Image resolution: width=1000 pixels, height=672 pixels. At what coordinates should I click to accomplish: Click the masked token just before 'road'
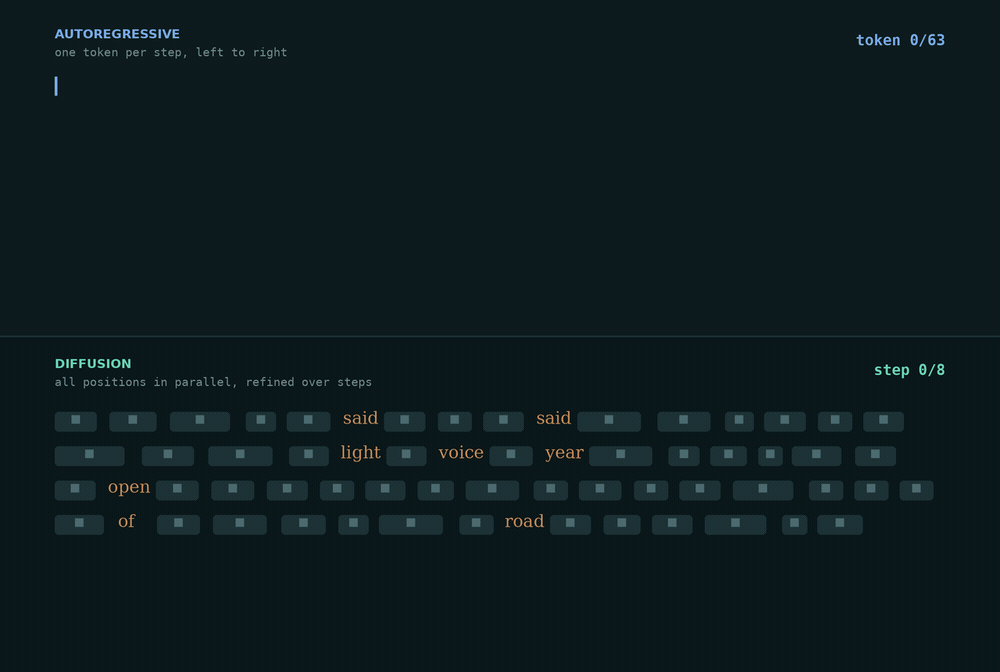476,525
